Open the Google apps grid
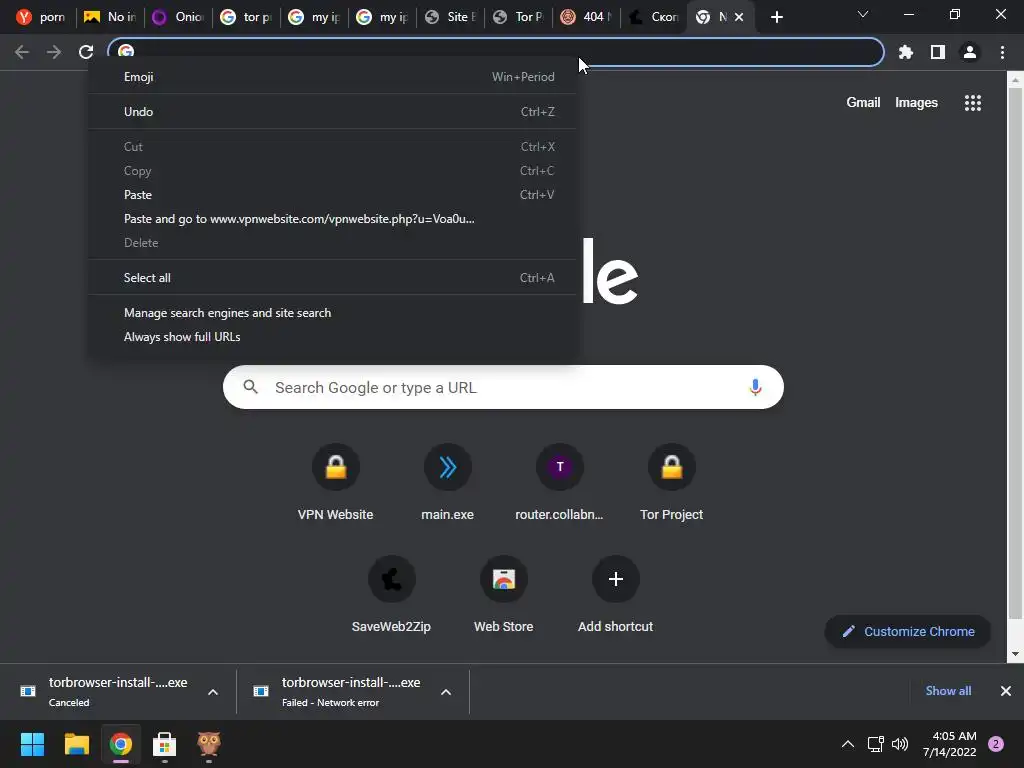The image size is (1024, 768). 972,103
